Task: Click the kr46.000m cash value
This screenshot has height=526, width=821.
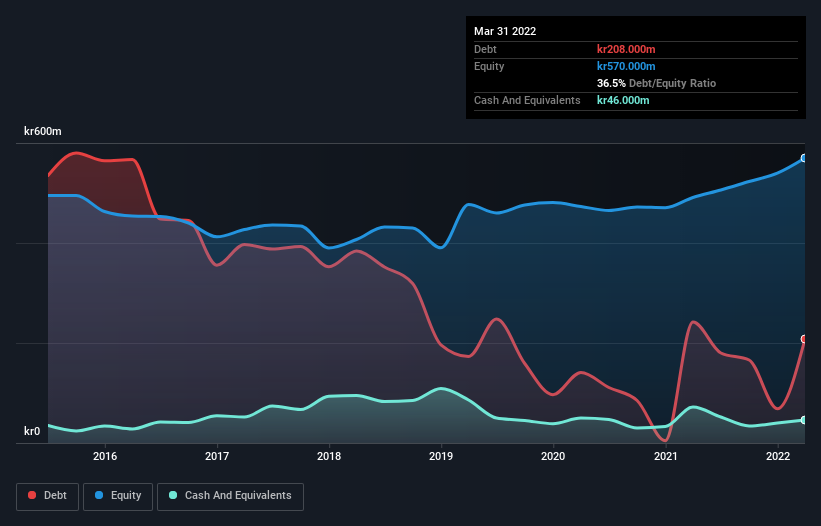Action: [x=623, y=100]
